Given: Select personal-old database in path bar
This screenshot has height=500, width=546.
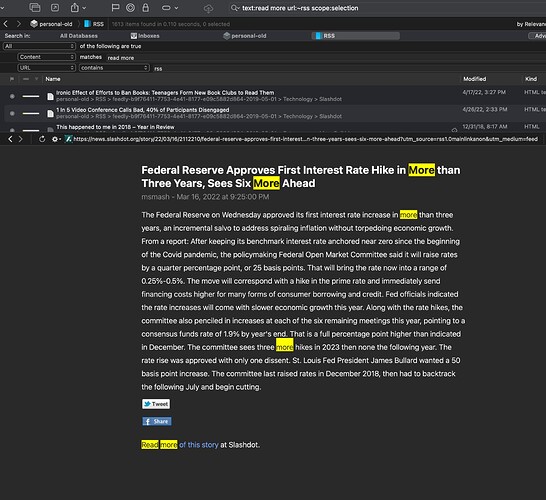Looking at the screenshot, I should click(x=51, y=24).
